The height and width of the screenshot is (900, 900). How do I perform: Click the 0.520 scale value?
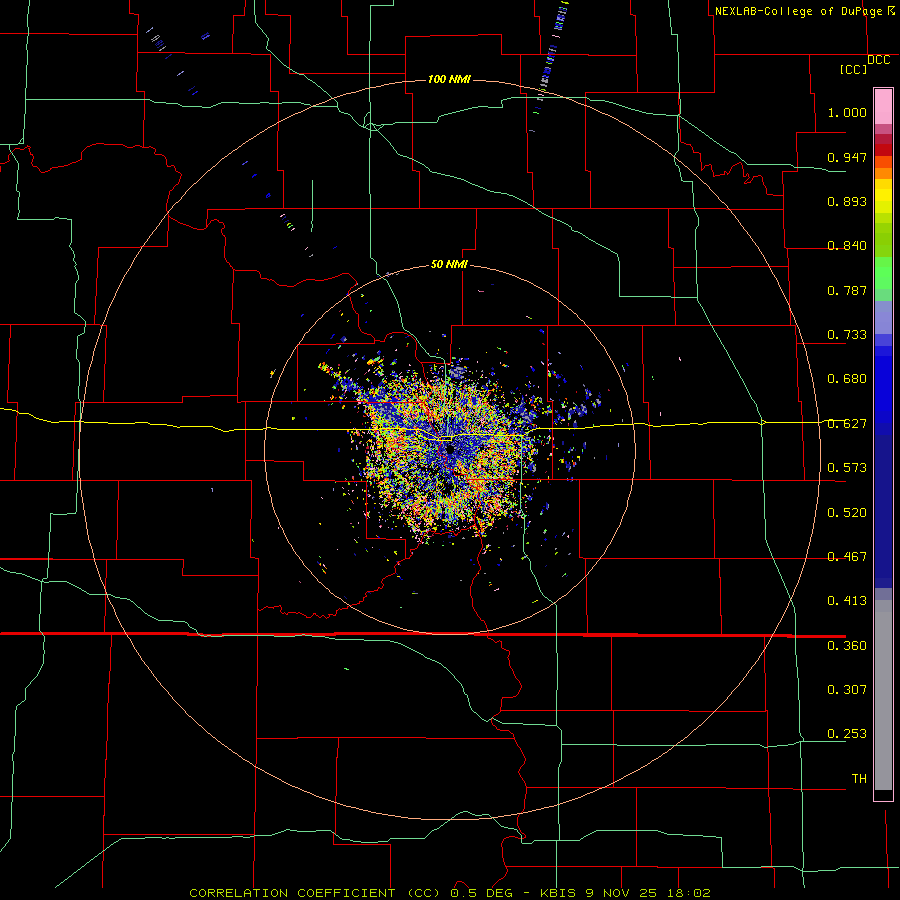click(x=847, y=513)
